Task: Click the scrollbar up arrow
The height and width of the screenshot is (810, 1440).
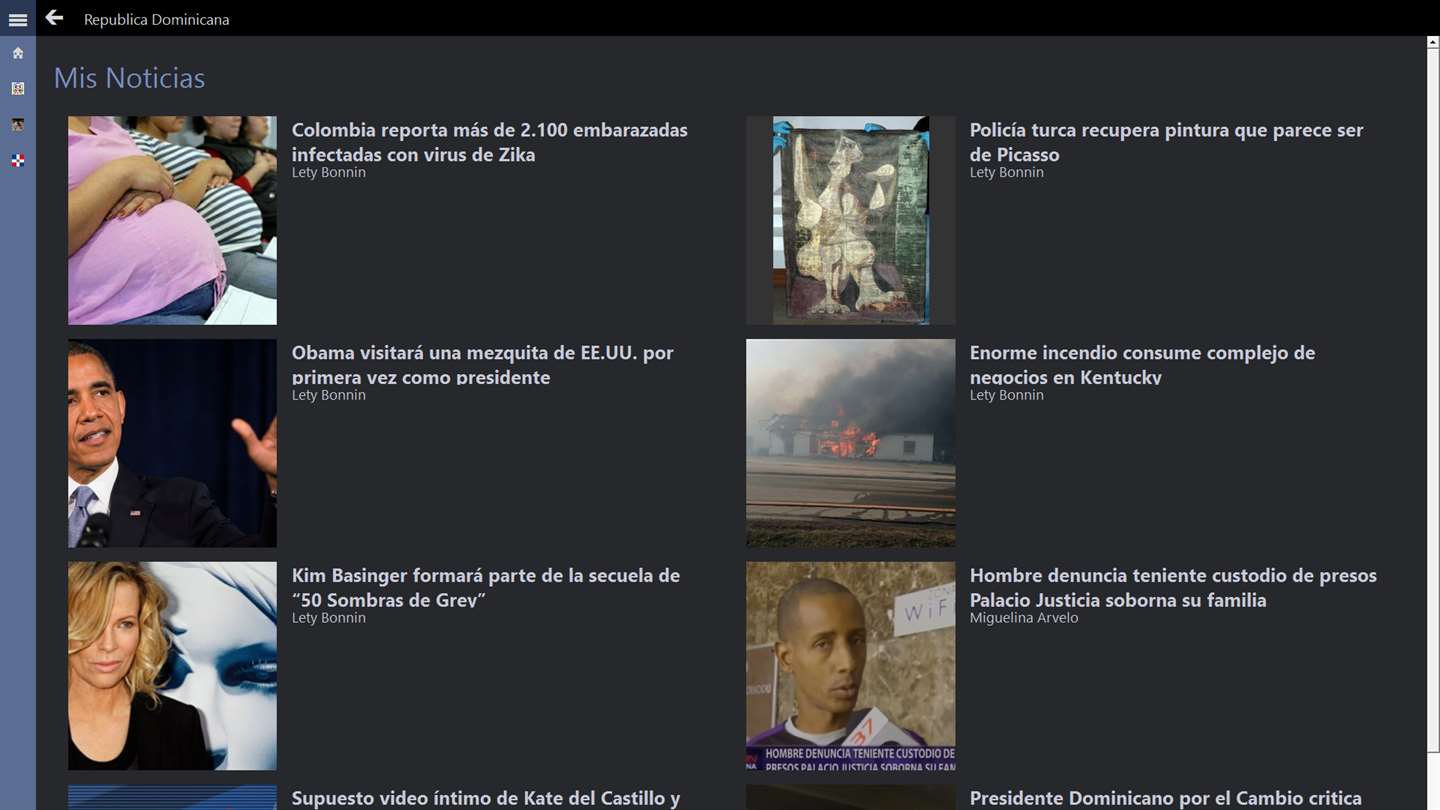Action: coord(1433,43)
